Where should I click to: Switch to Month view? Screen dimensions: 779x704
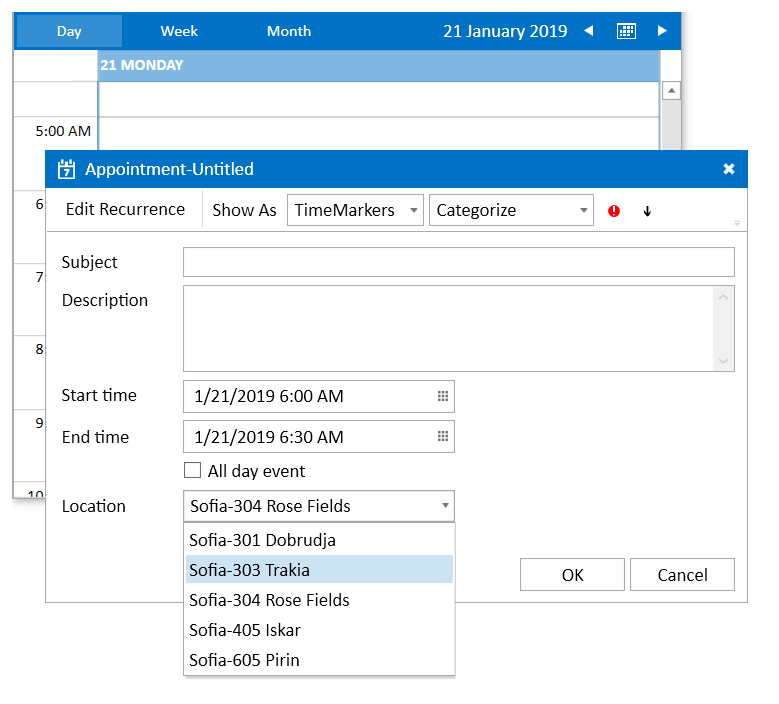[289, 31]
